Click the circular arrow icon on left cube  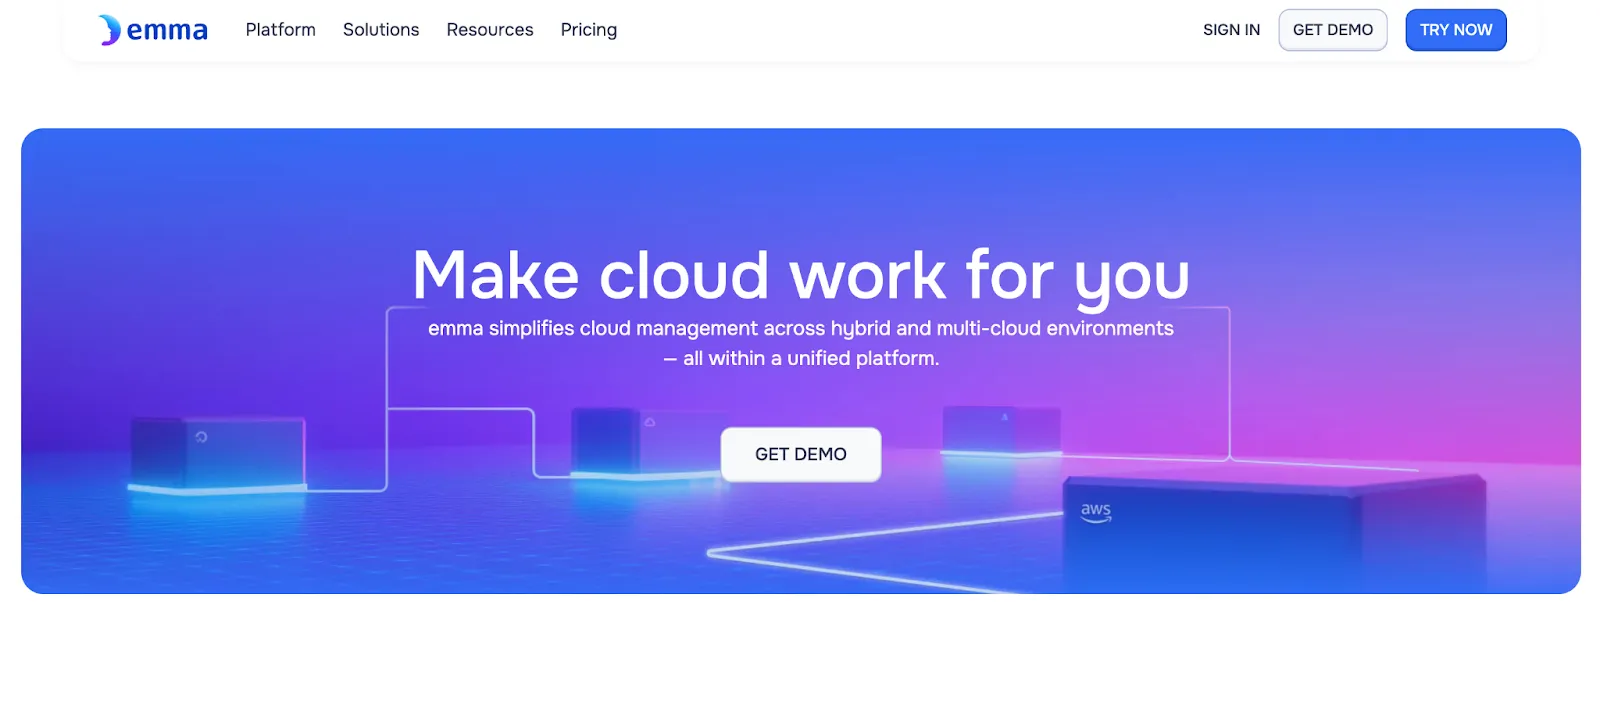pos(201,437)
